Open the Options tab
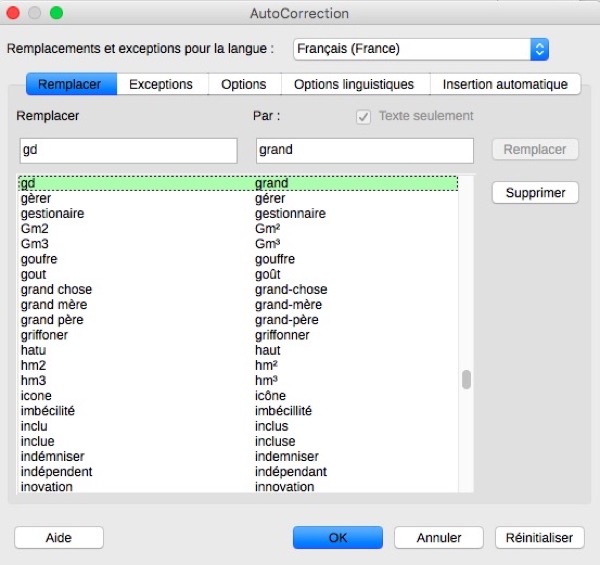The image size is (600, 565). [x=244, y=84]
